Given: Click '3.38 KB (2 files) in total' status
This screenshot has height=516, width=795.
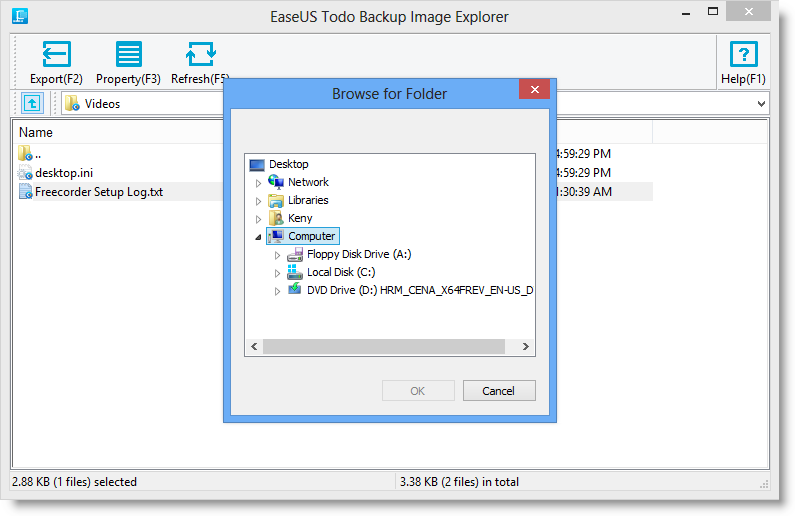Looking at the screenshot, I should pyautogui.click(x=459, y=482).
